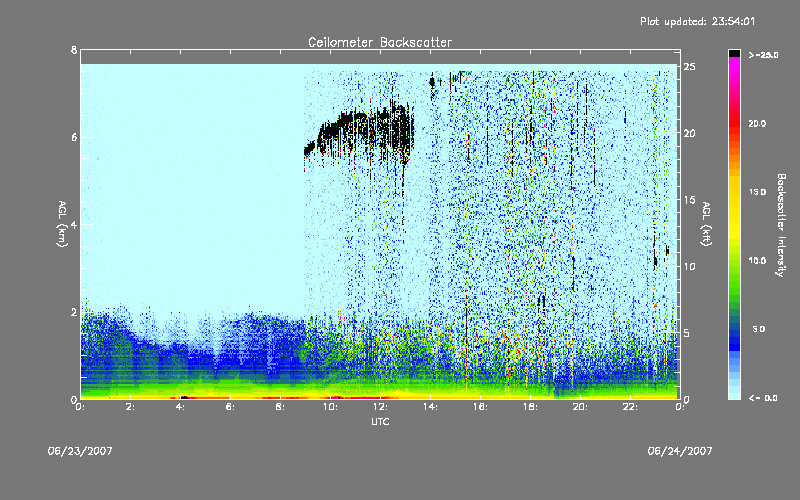Image resolution: width=800 pixels, height=500 pixels.
Task: Click the '14:' UTC hour tick label
Action: coord(431,407)
